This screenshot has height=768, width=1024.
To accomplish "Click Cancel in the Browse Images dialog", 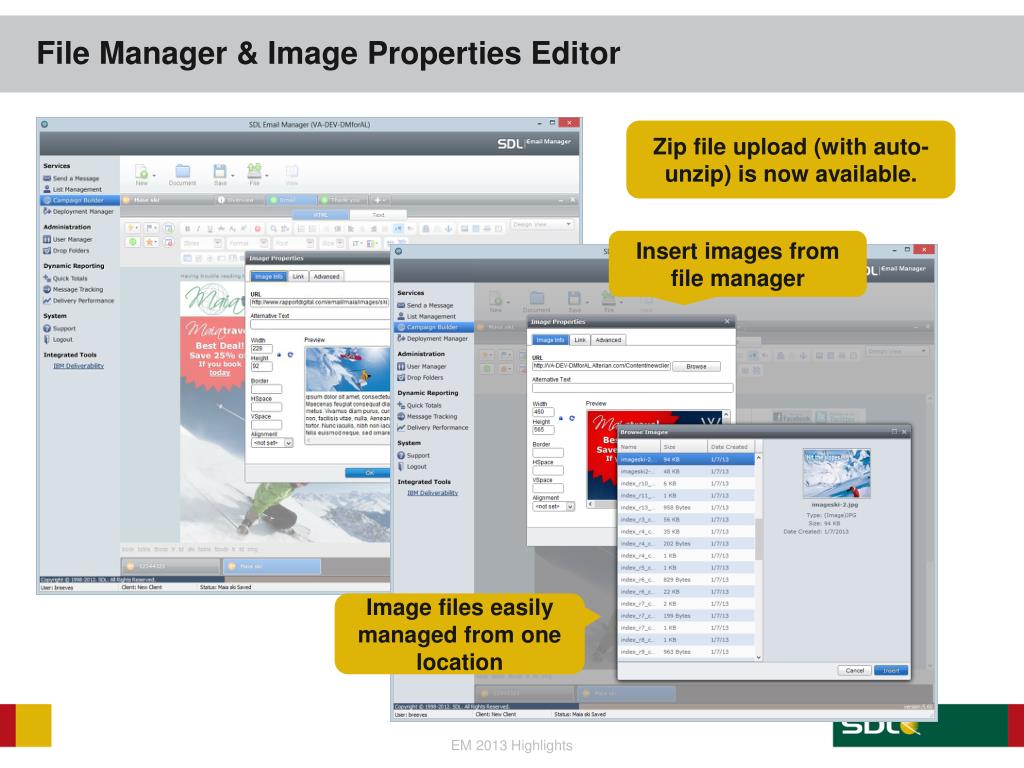I will click(x=855, y=671).
